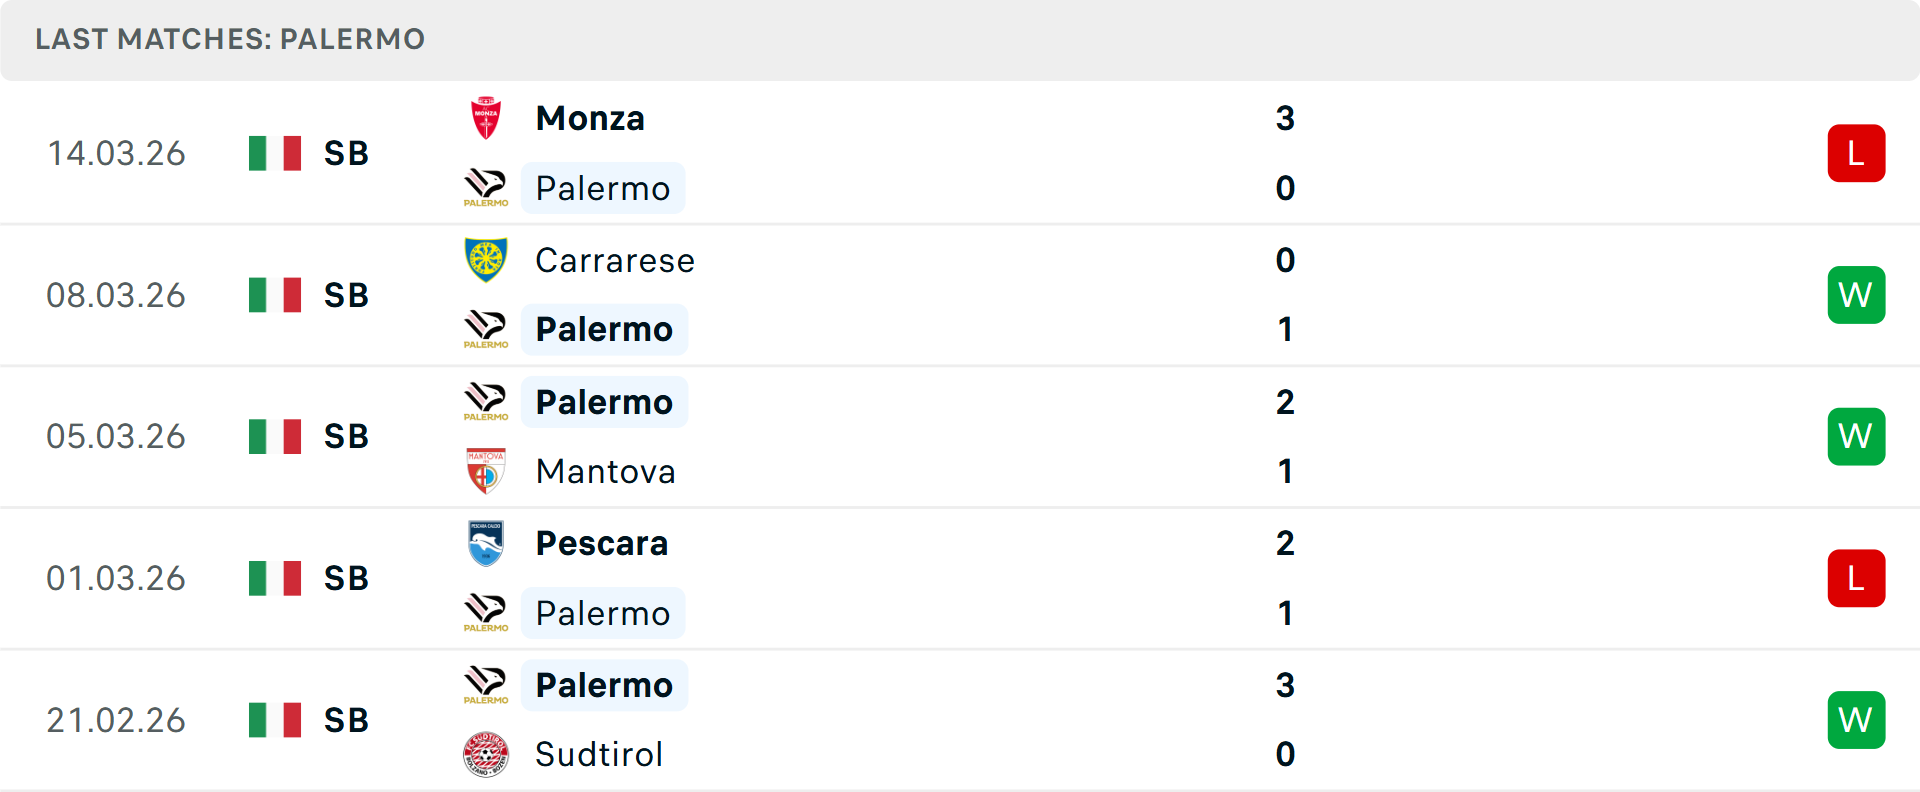Click the SB league label on 05.03.26 row
Screen dimensions: 1920x792
[346, 436]
